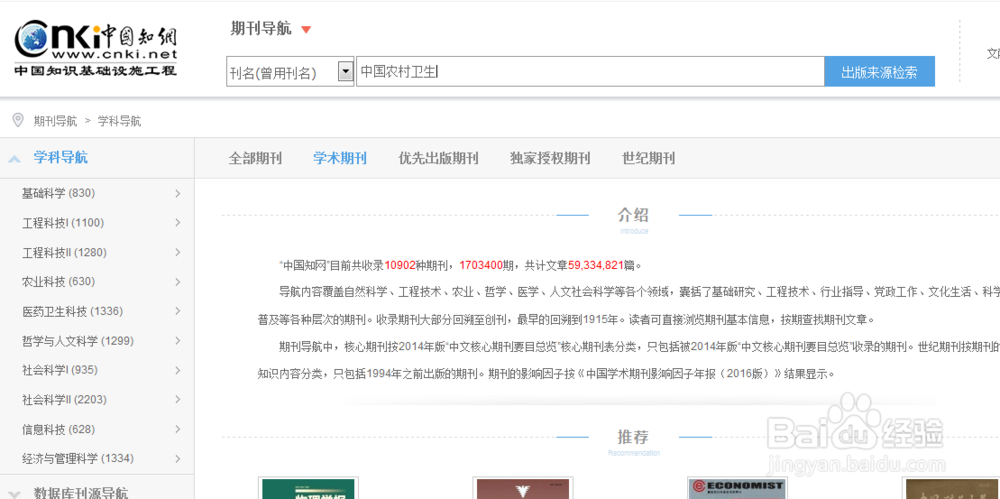The height and width of the screenshot is (499, 1000).
Task: Expand the 医药卫生科技 chevron arrow
Action: [x=177, y=311]
